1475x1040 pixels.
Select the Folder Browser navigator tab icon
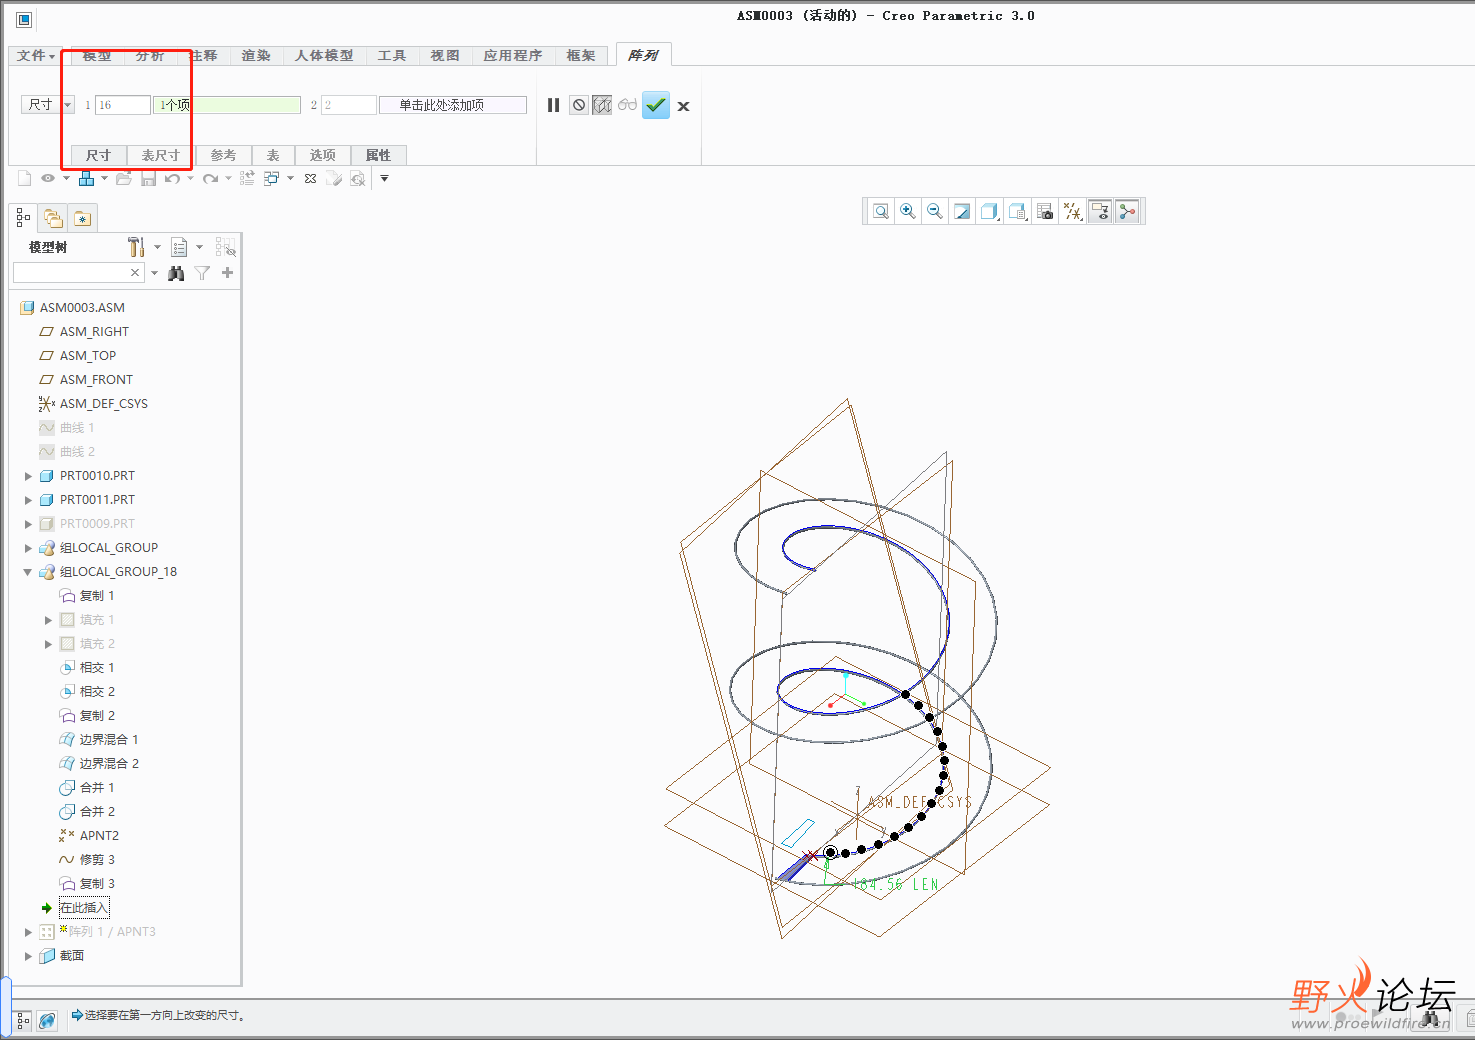pyautogui.click(x=53, y=218)
